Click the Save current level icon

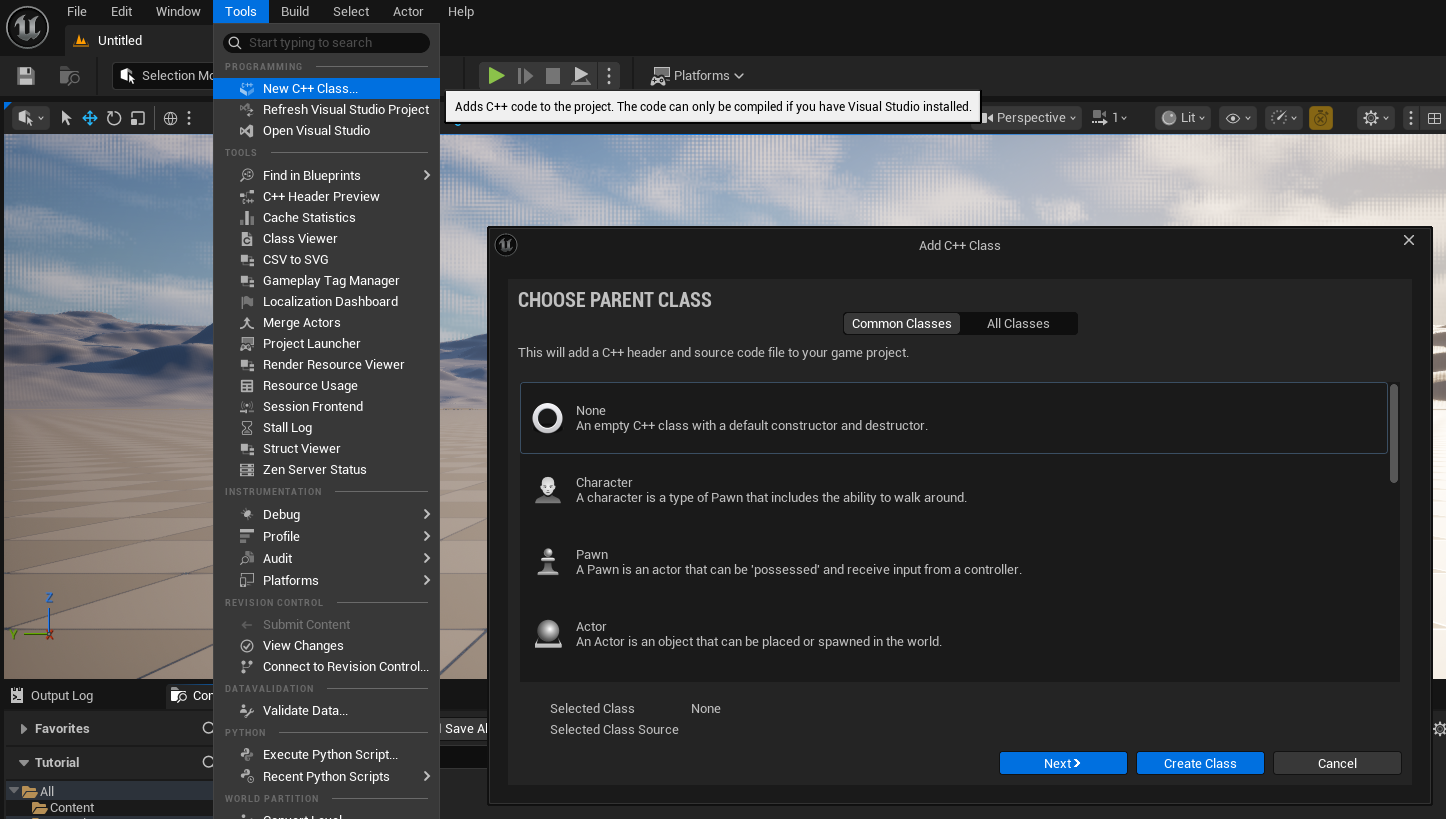click(26, 76)
